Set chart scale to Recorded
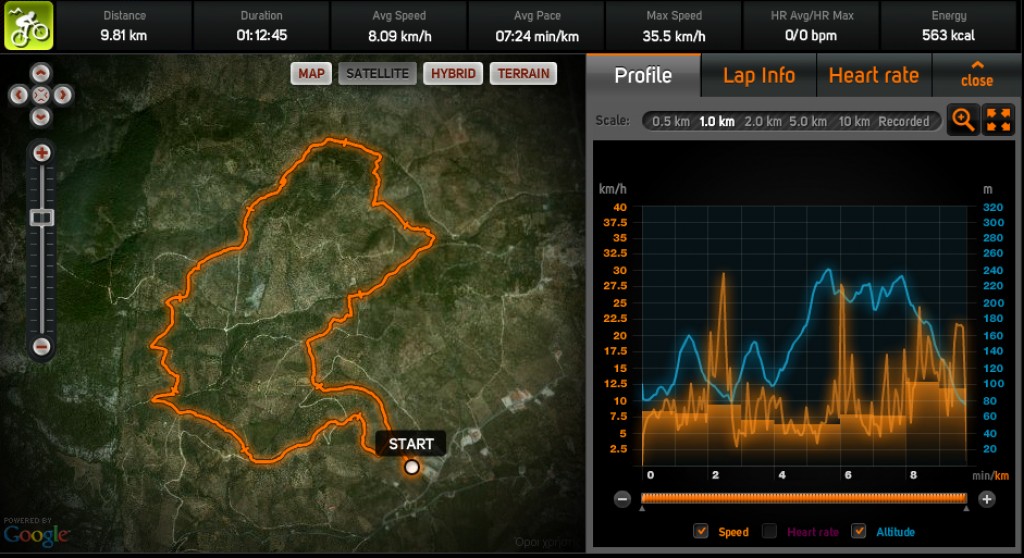This screenshot has height=558, width=1024. [904, 122]
